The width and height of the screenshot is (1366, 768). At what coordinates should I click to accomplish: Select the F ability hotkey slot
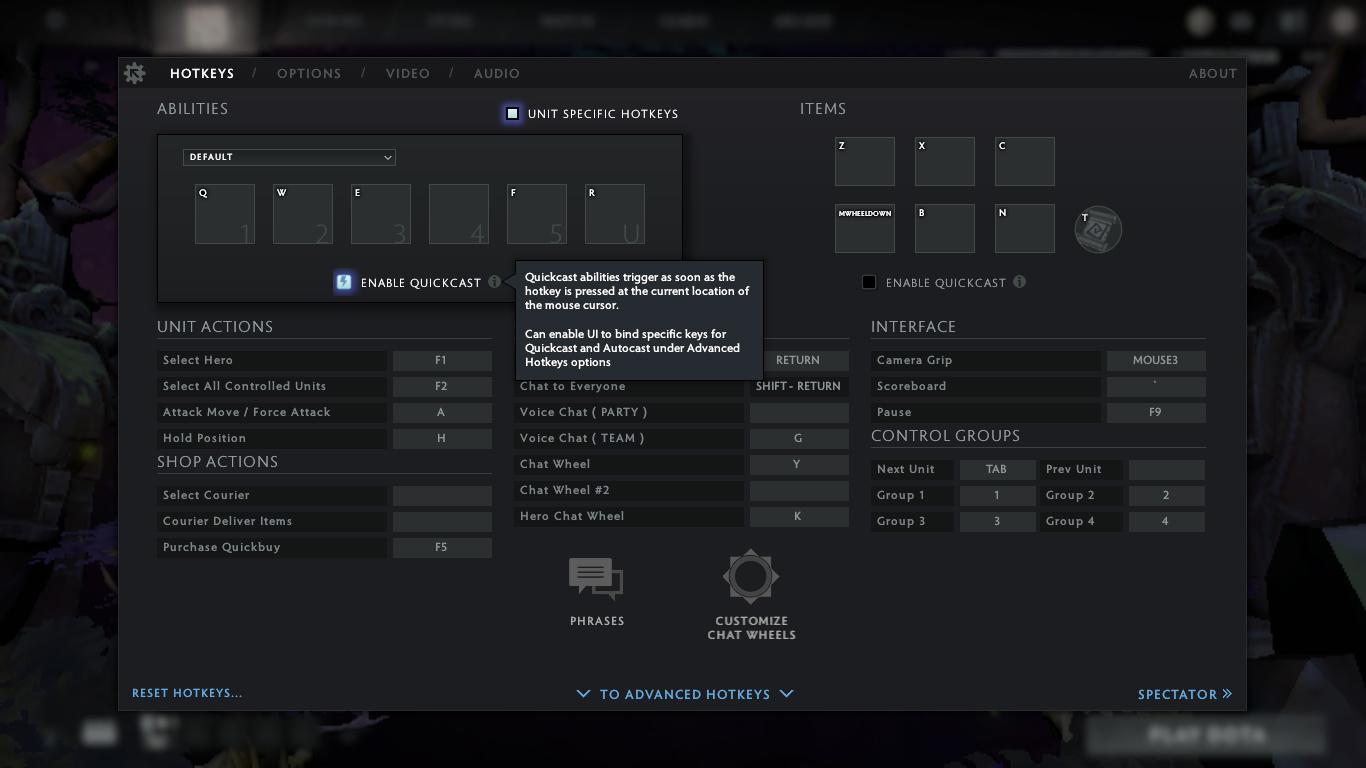pyautogui.click(x=537, y=214)
